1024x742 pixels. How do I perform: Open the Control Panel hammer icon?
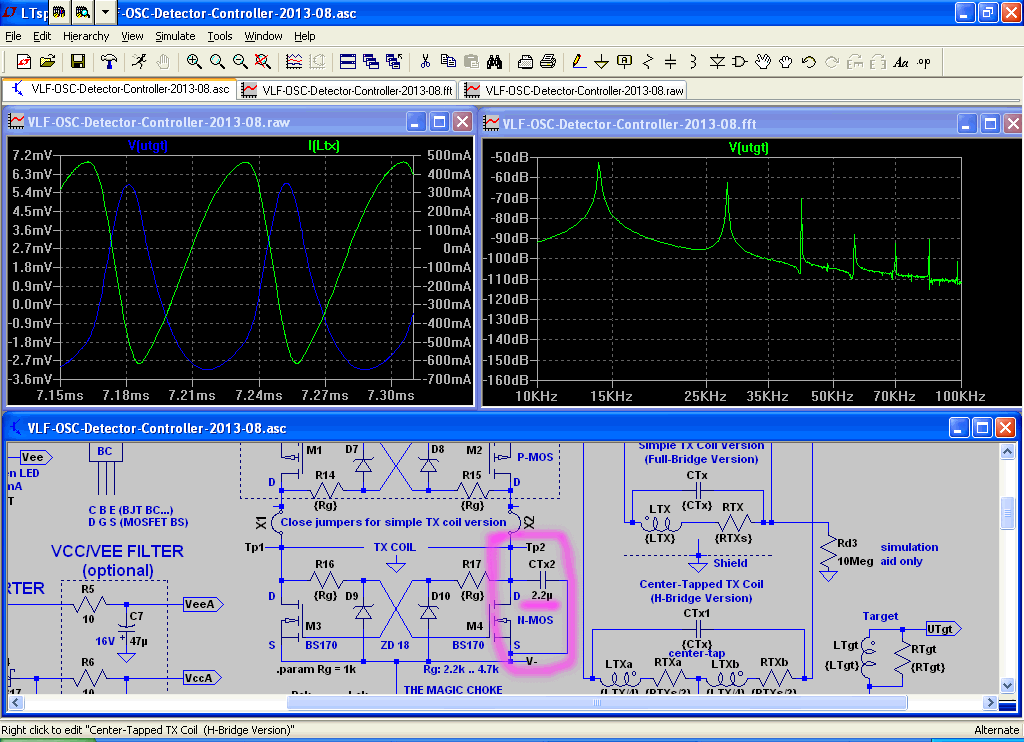click(x=109, y=61)
